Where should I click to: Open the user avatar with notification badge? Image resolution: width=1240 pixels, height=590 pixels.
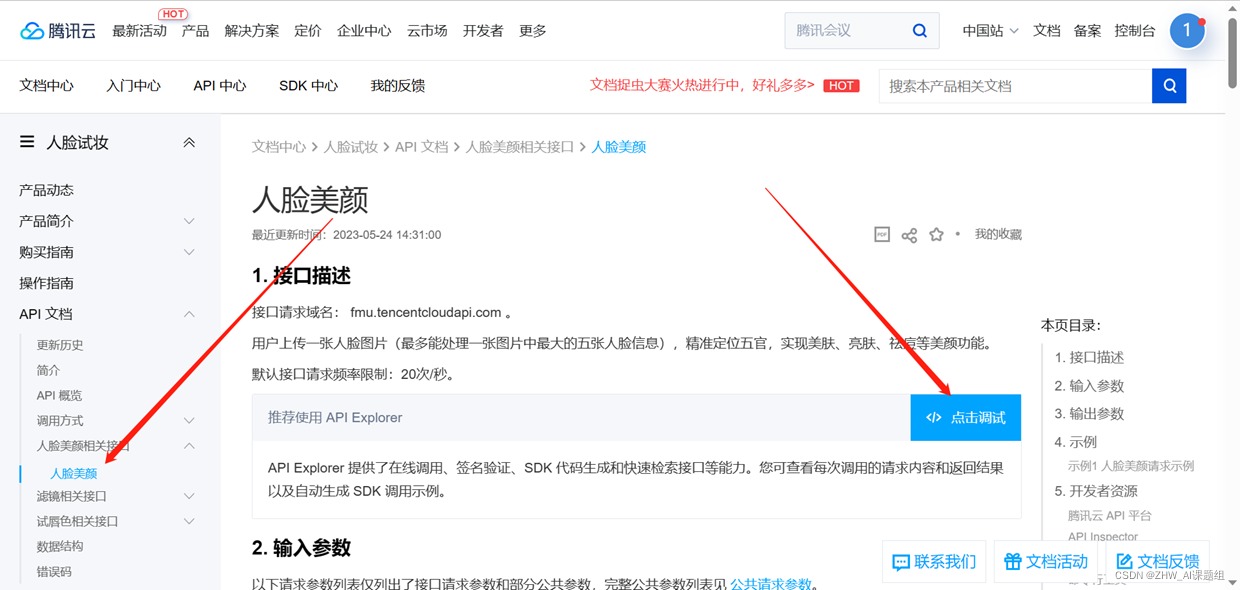click(1187, 31)
